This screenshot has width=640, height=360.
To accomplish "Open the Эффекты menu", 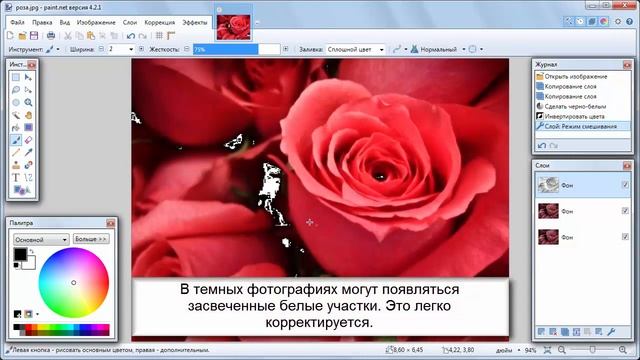I will pyautogui.click(x=195, y=22).
